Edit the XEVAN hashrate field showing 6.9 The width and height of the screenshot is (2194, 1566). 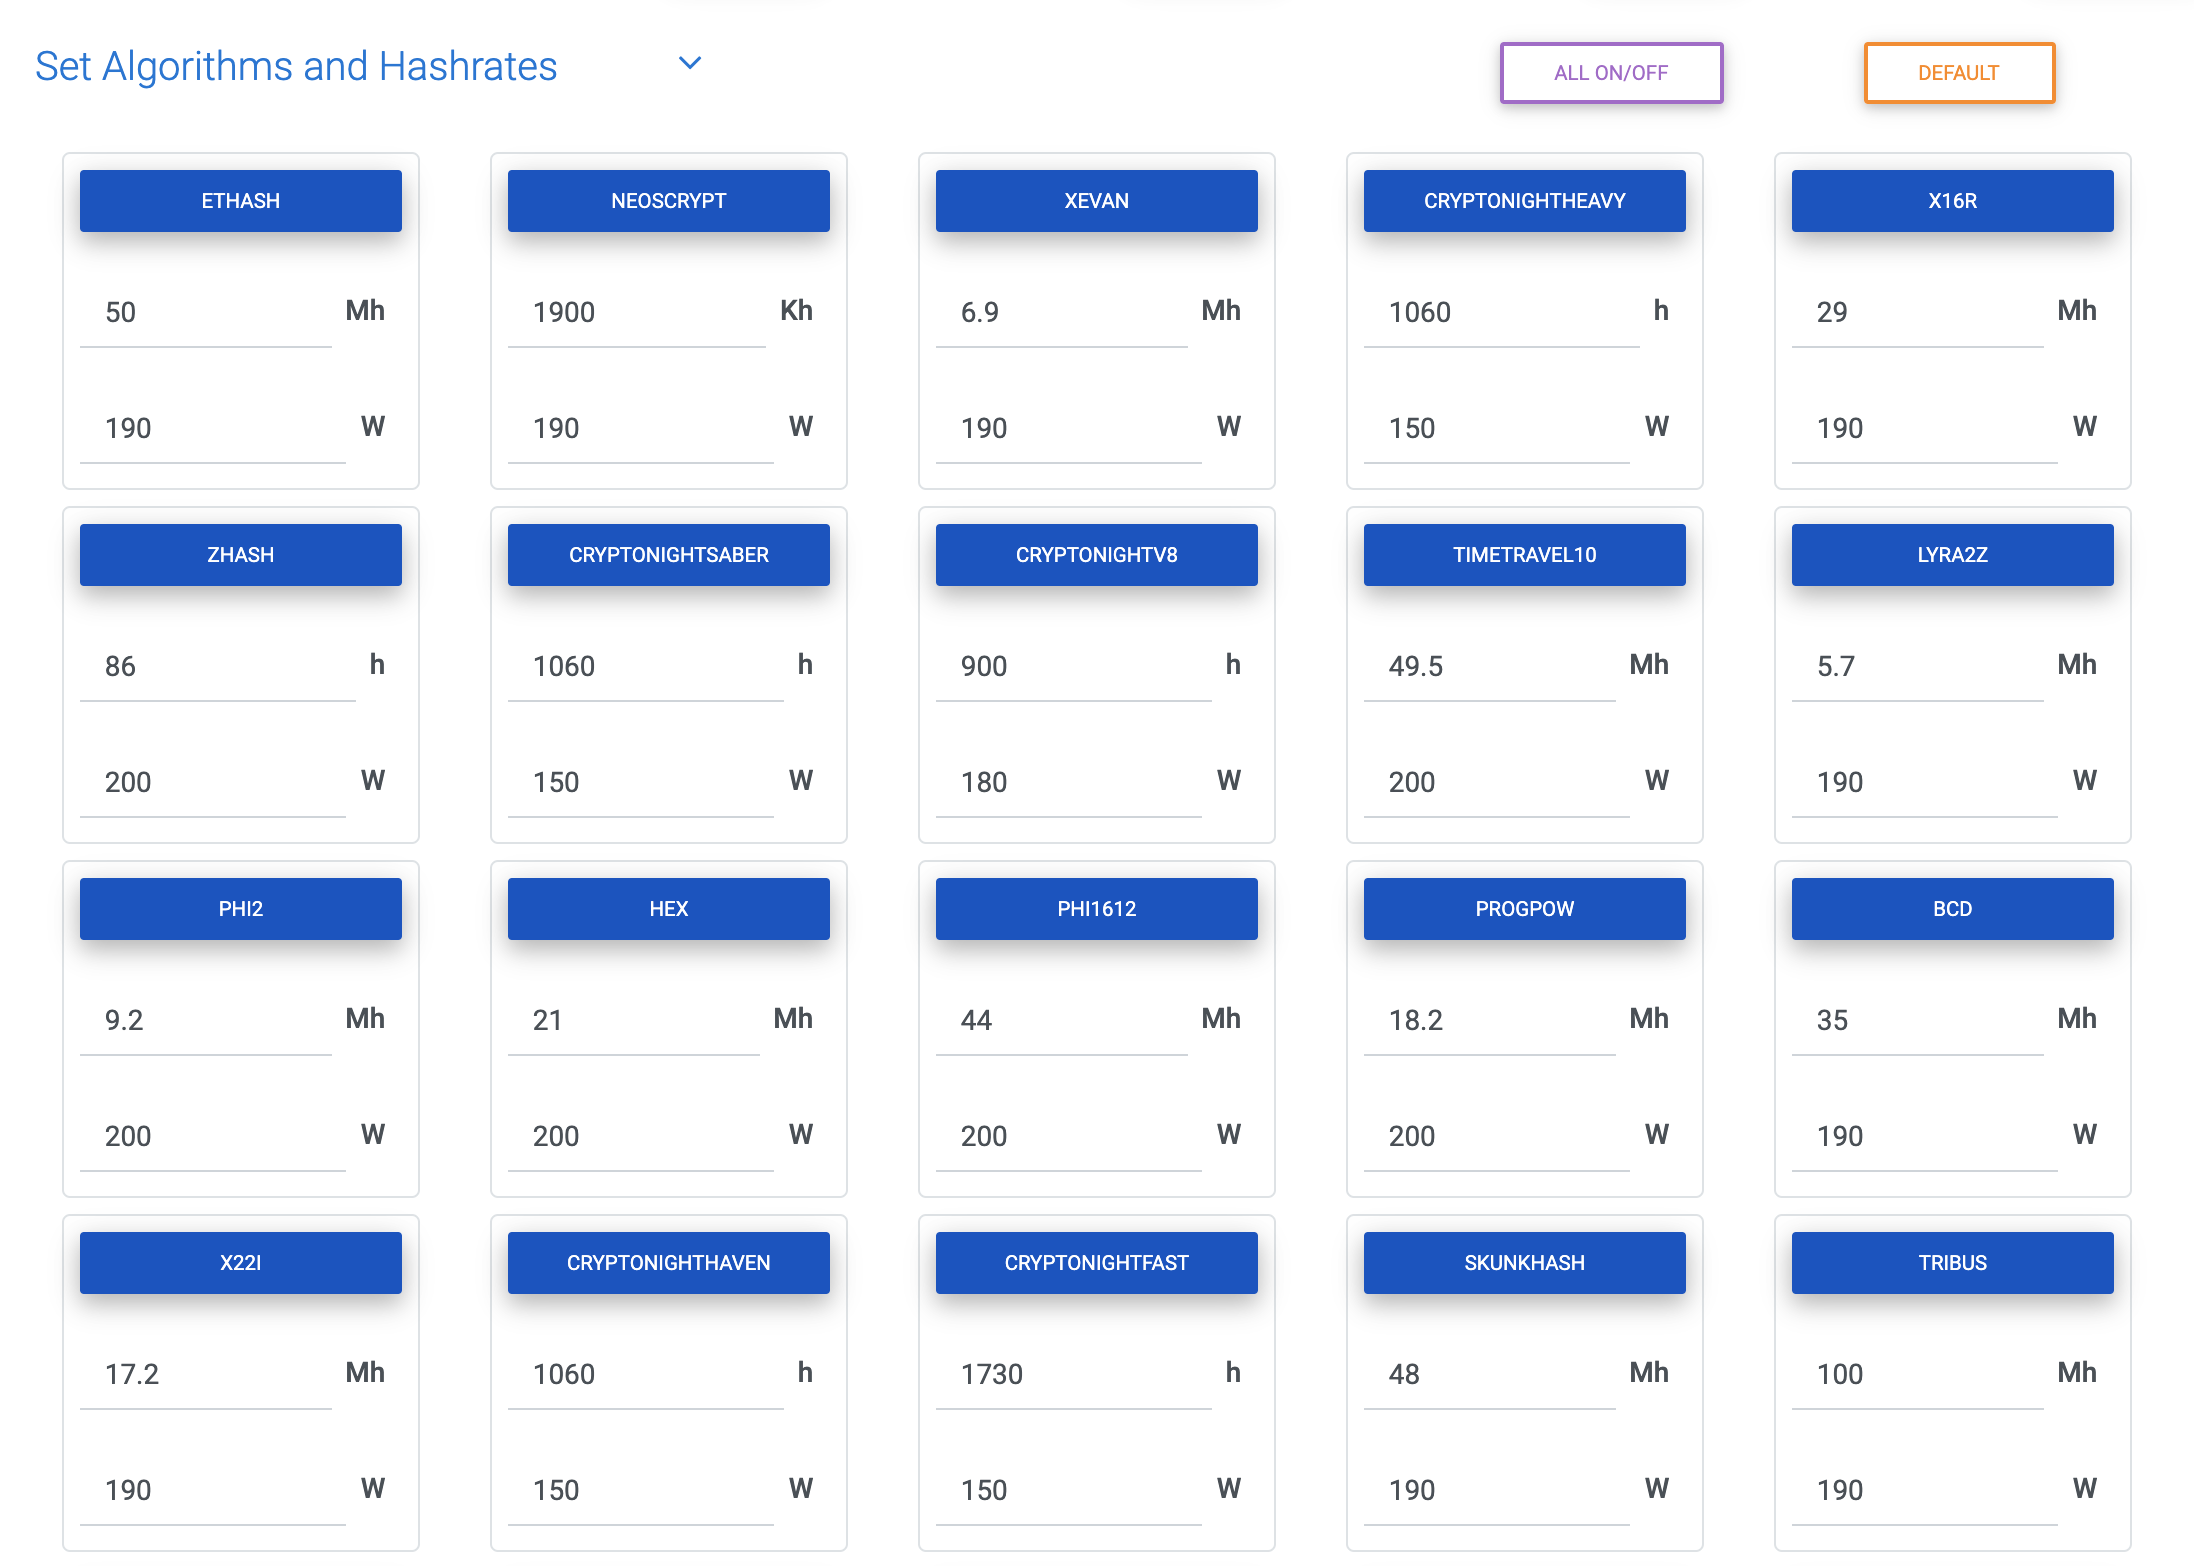(1062, 313)
